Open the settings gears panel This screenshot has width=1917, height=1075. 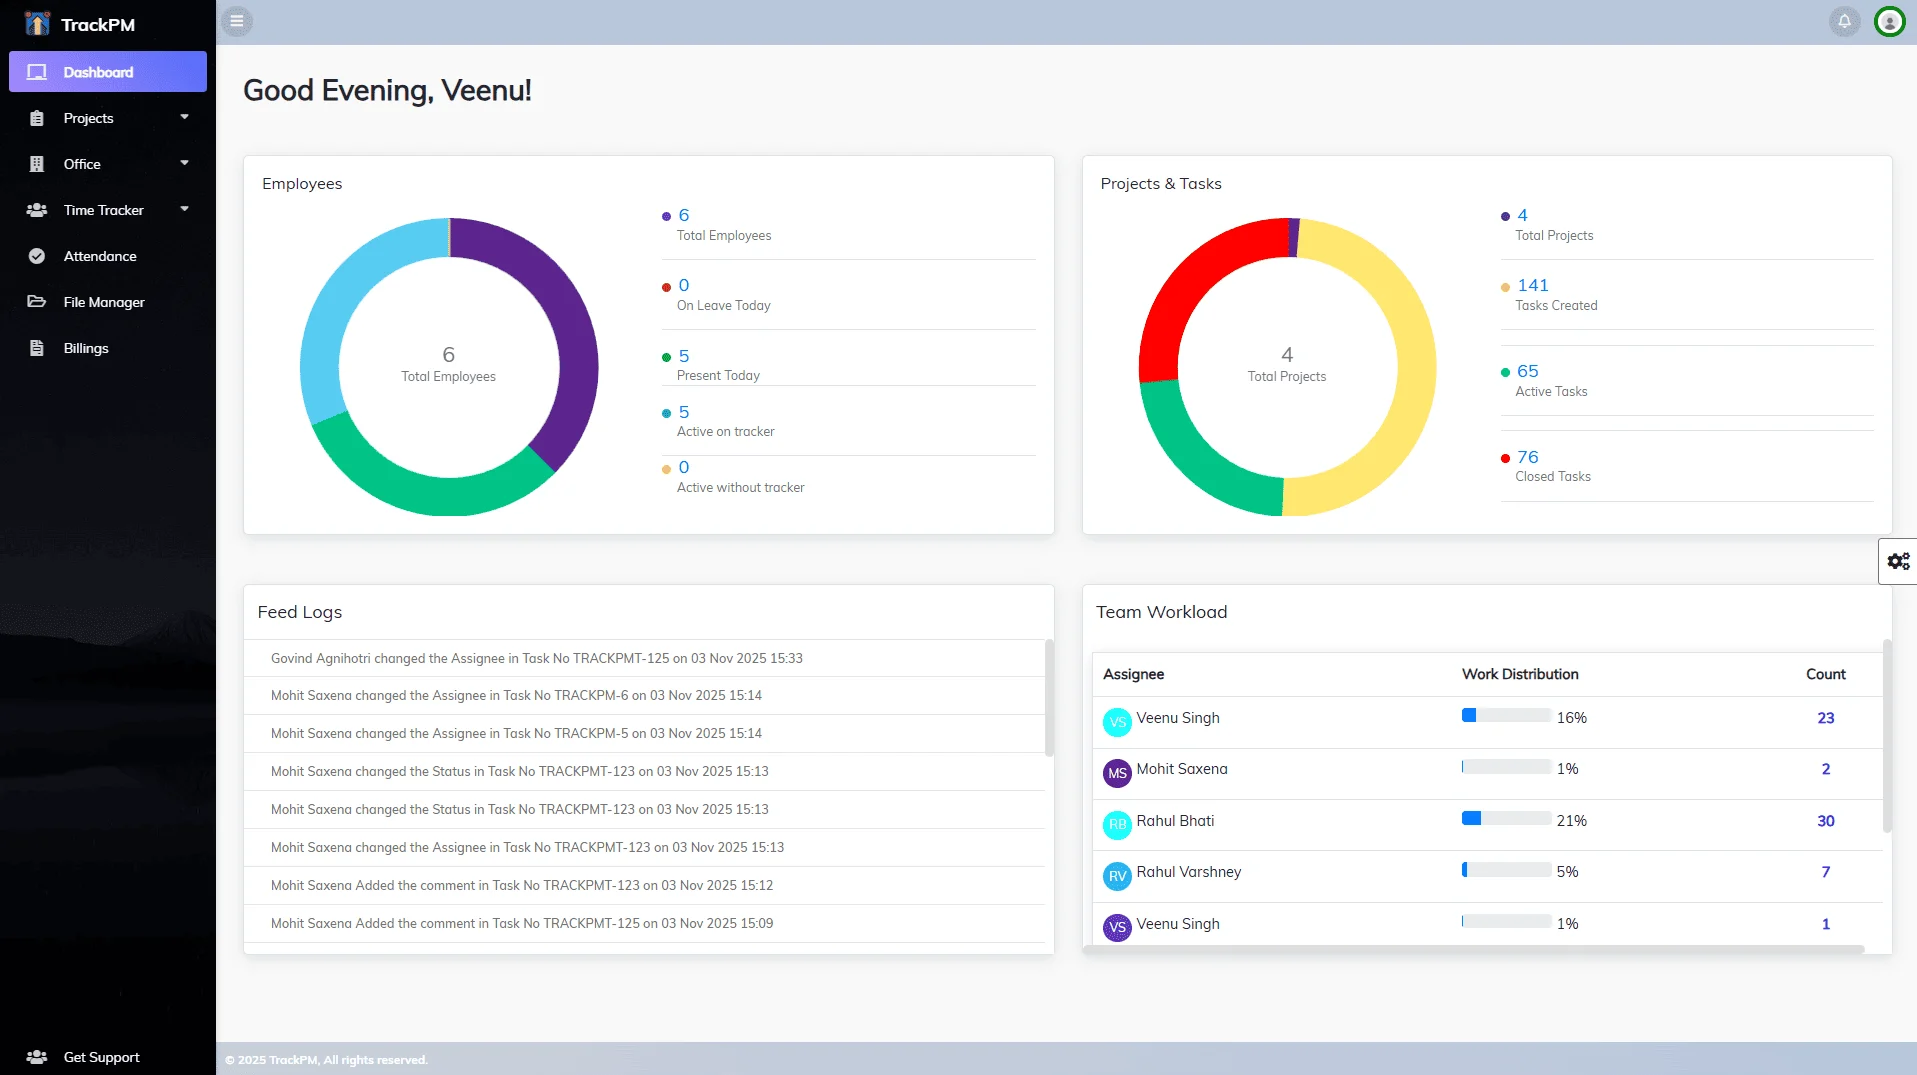pyautogui.click(x=1898, y=561)
